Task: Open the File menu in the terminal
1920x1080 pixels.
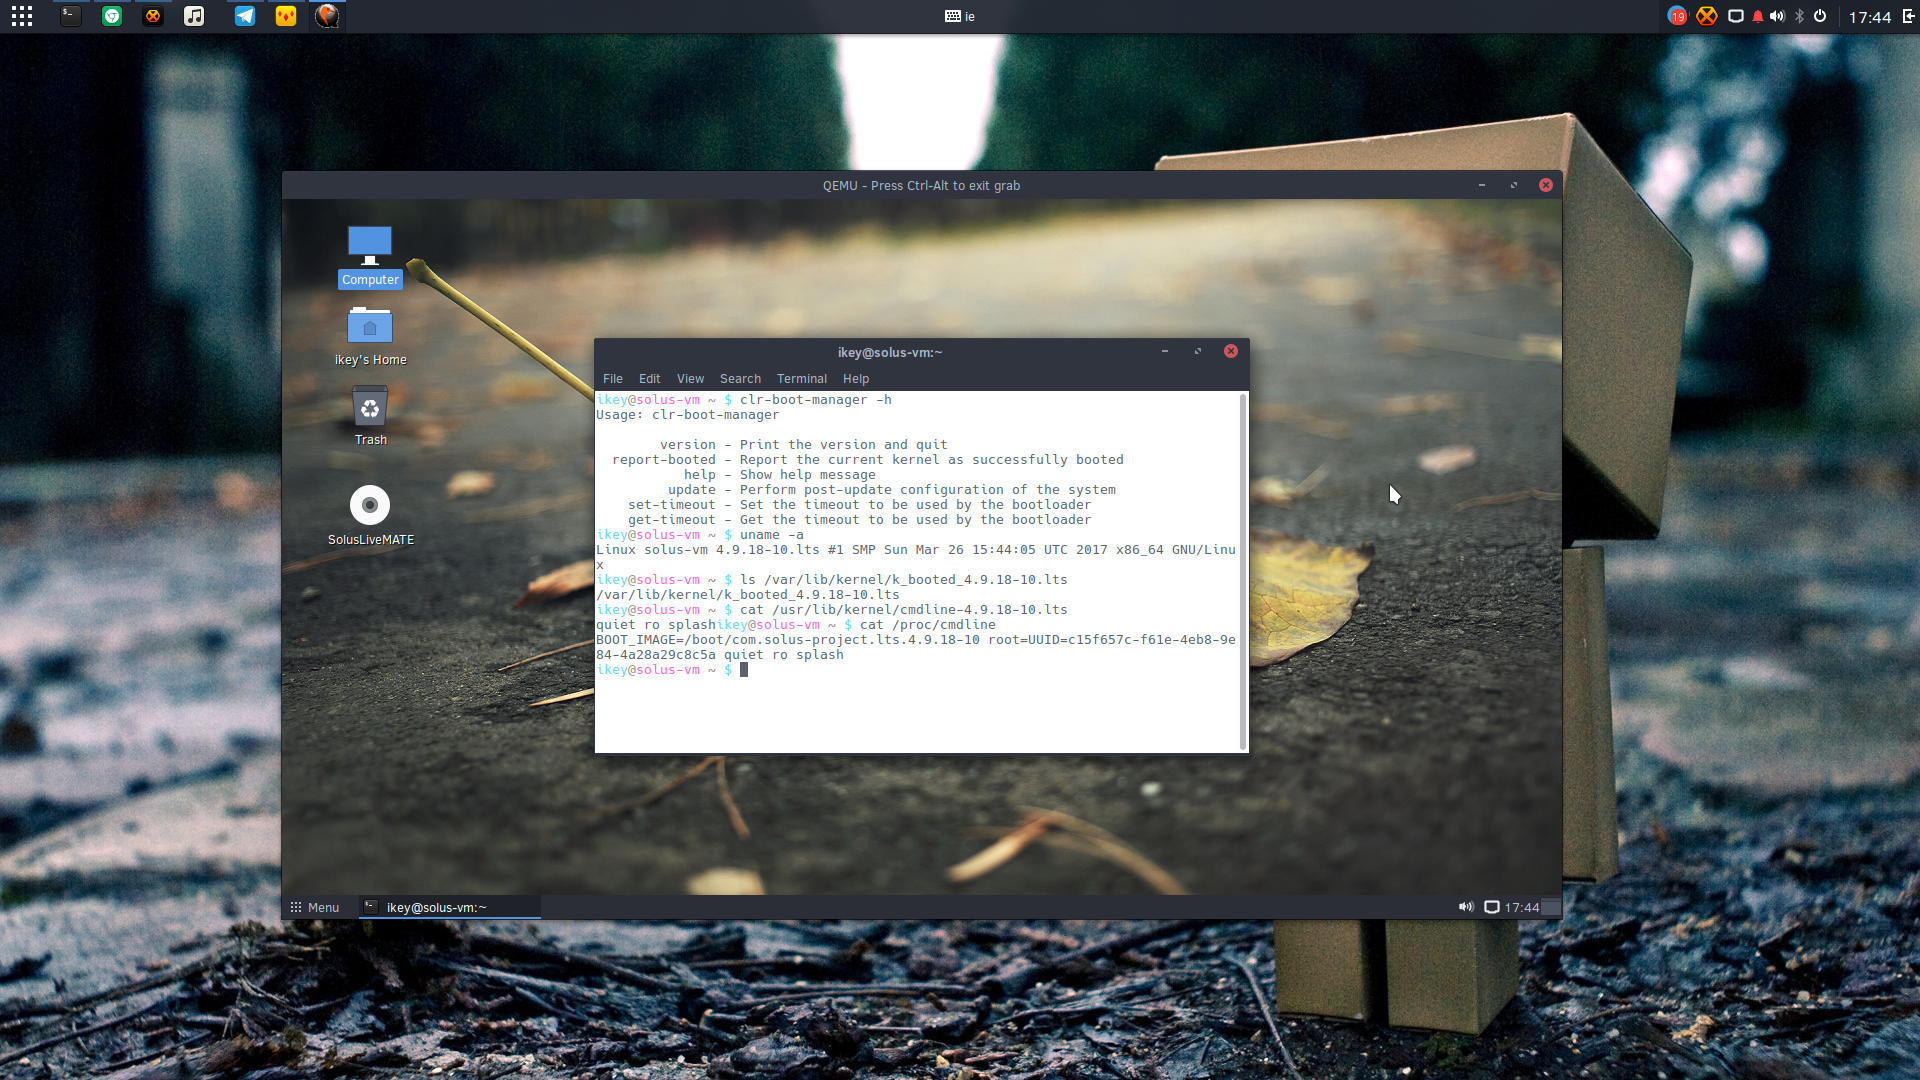Action: click(x=613, y=379)
